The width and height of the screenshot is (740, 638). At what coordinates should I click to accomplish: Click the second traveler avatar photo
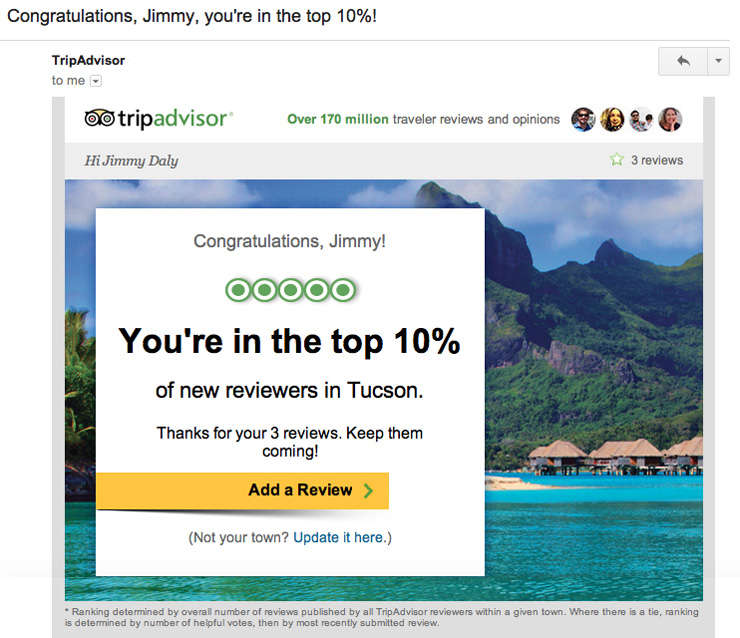[612, 120]
